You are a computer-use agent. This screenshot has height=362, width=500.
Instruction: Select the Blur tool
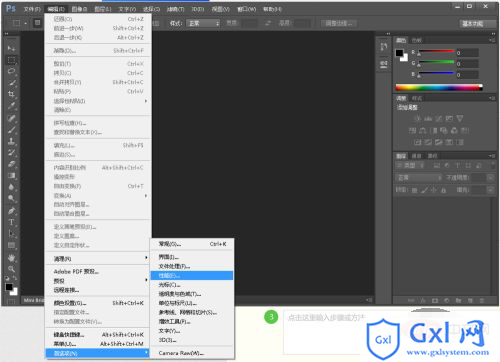(x=11, y=187)
